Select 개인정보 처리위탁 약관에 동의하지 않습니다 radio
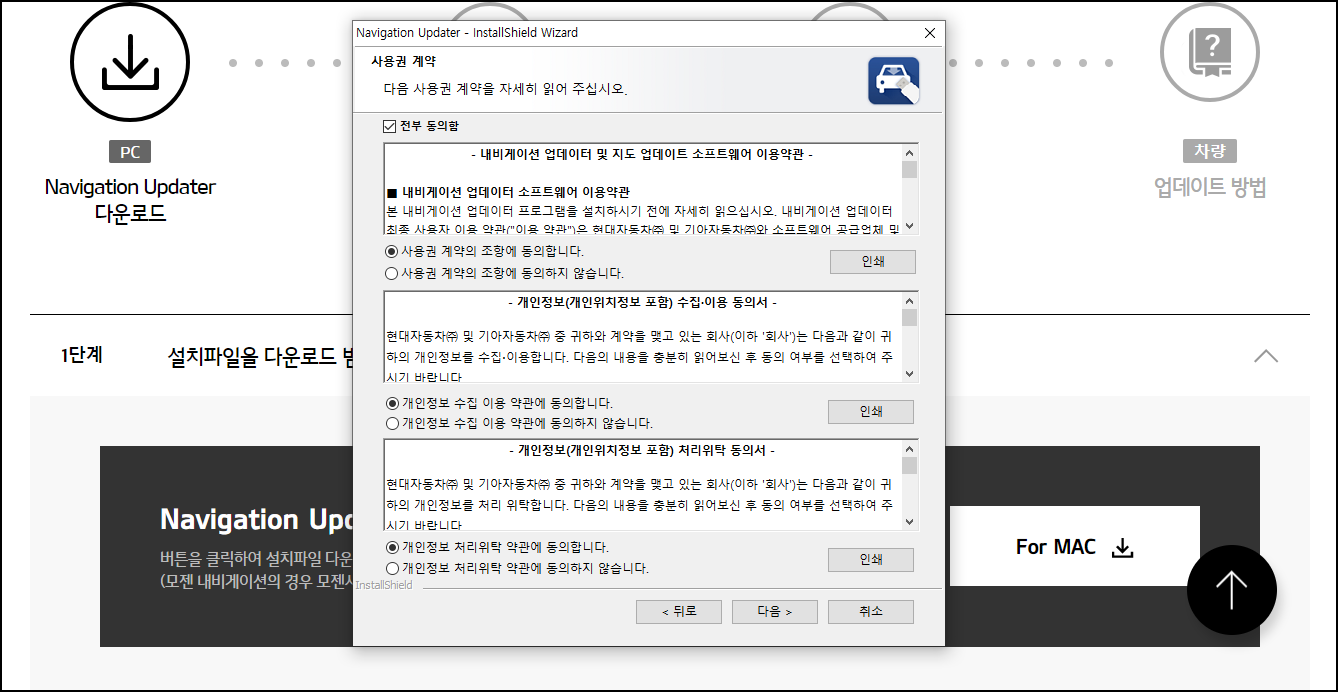The width and height of the screenshot is (1338, 692). click(392, 568)
